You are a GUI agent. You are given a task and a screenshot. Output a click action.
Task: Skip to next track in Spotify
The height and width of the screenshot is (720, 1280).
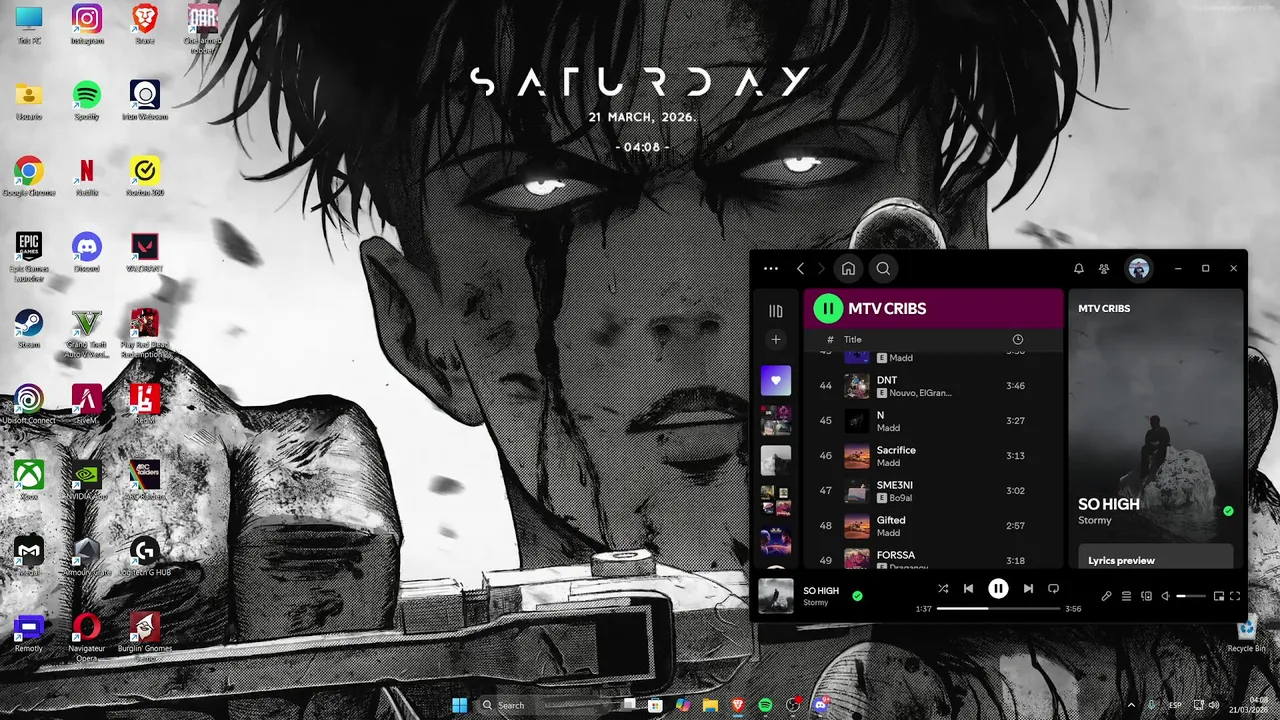pyautogui.click(x=1028, y=589)
